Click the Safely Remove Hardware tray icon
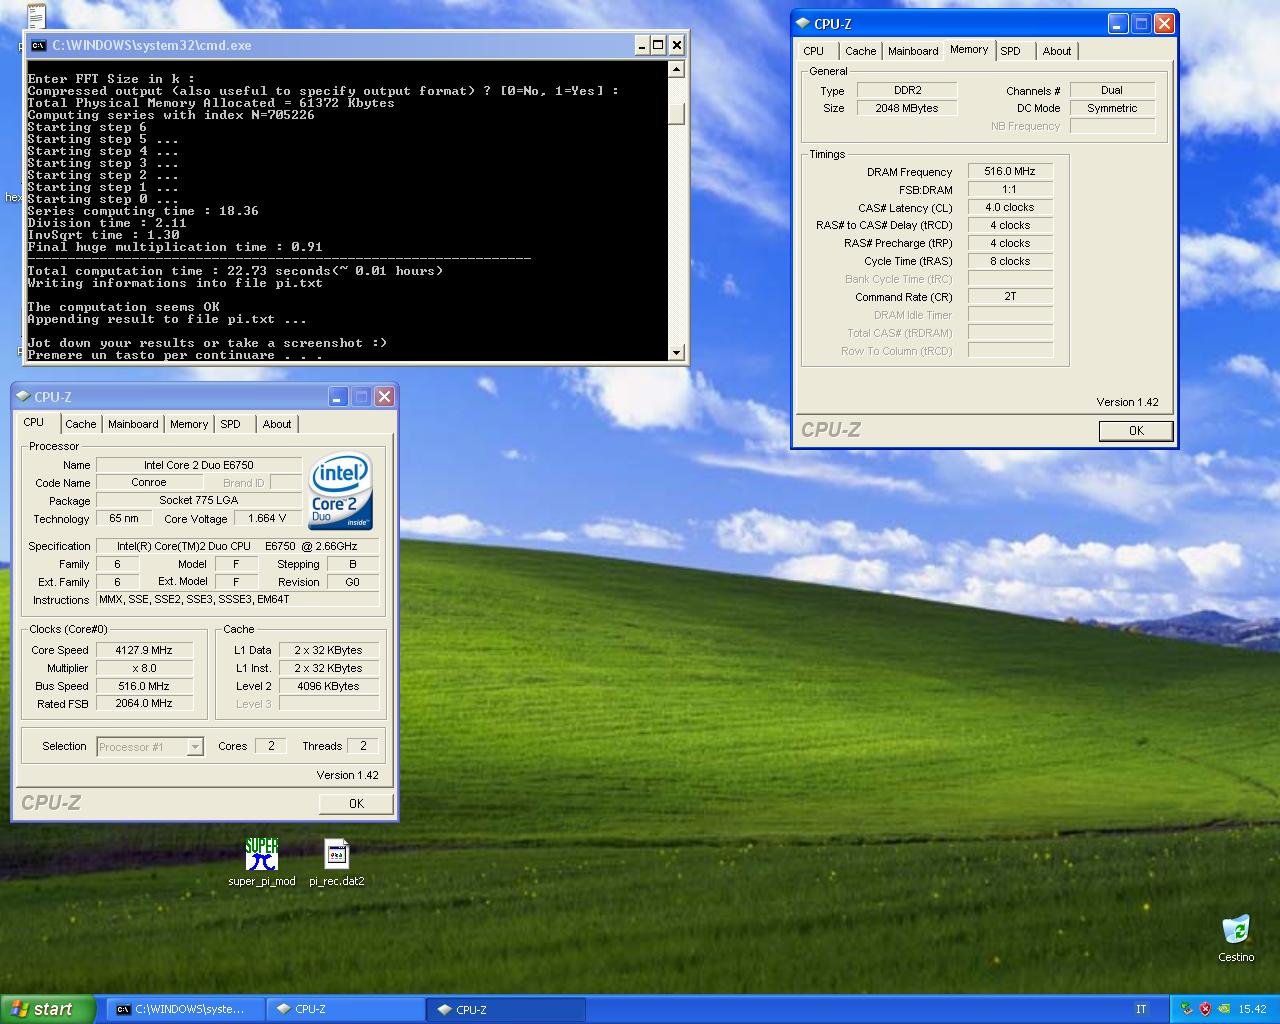The width and height of the screenshot is (1280, 1024). click(x=1187, y=1009)
